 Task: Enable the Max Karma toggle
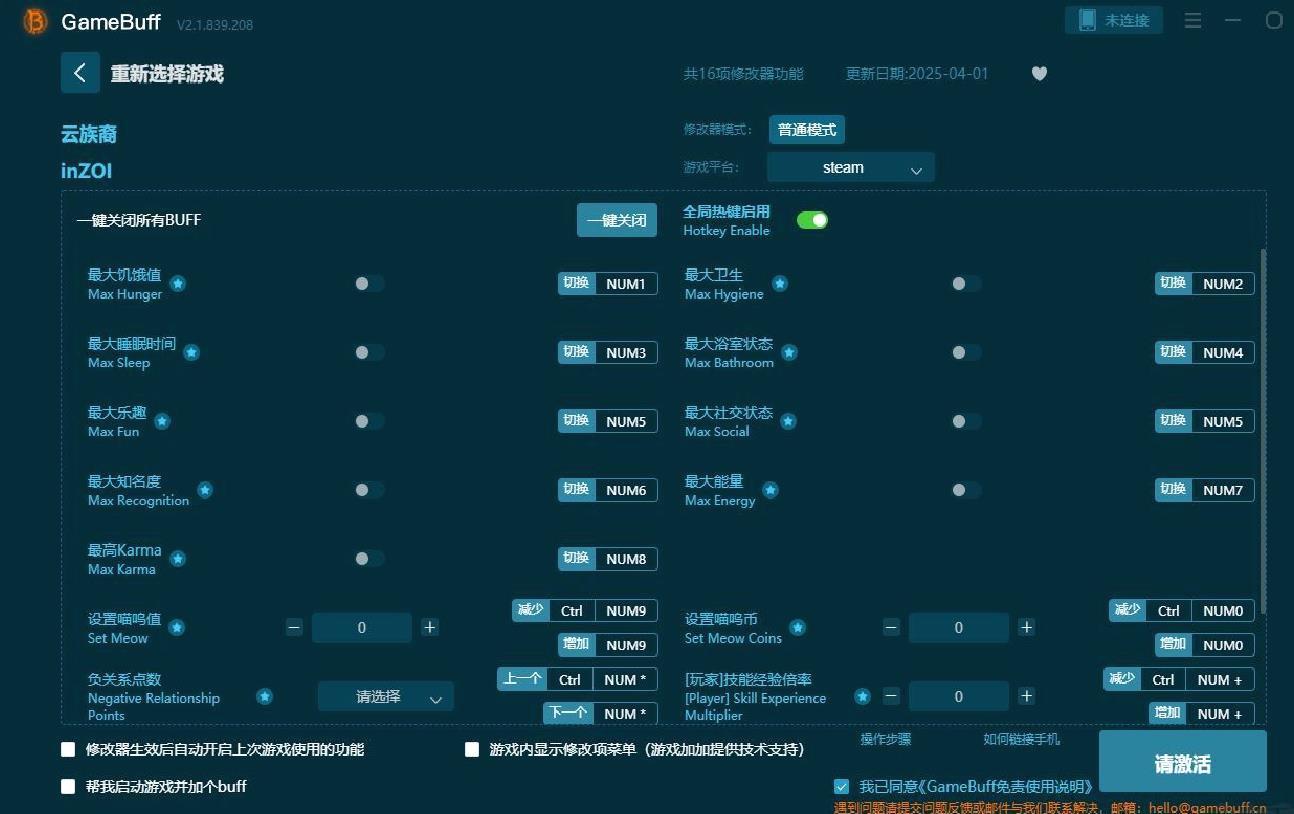coord(369,559)
